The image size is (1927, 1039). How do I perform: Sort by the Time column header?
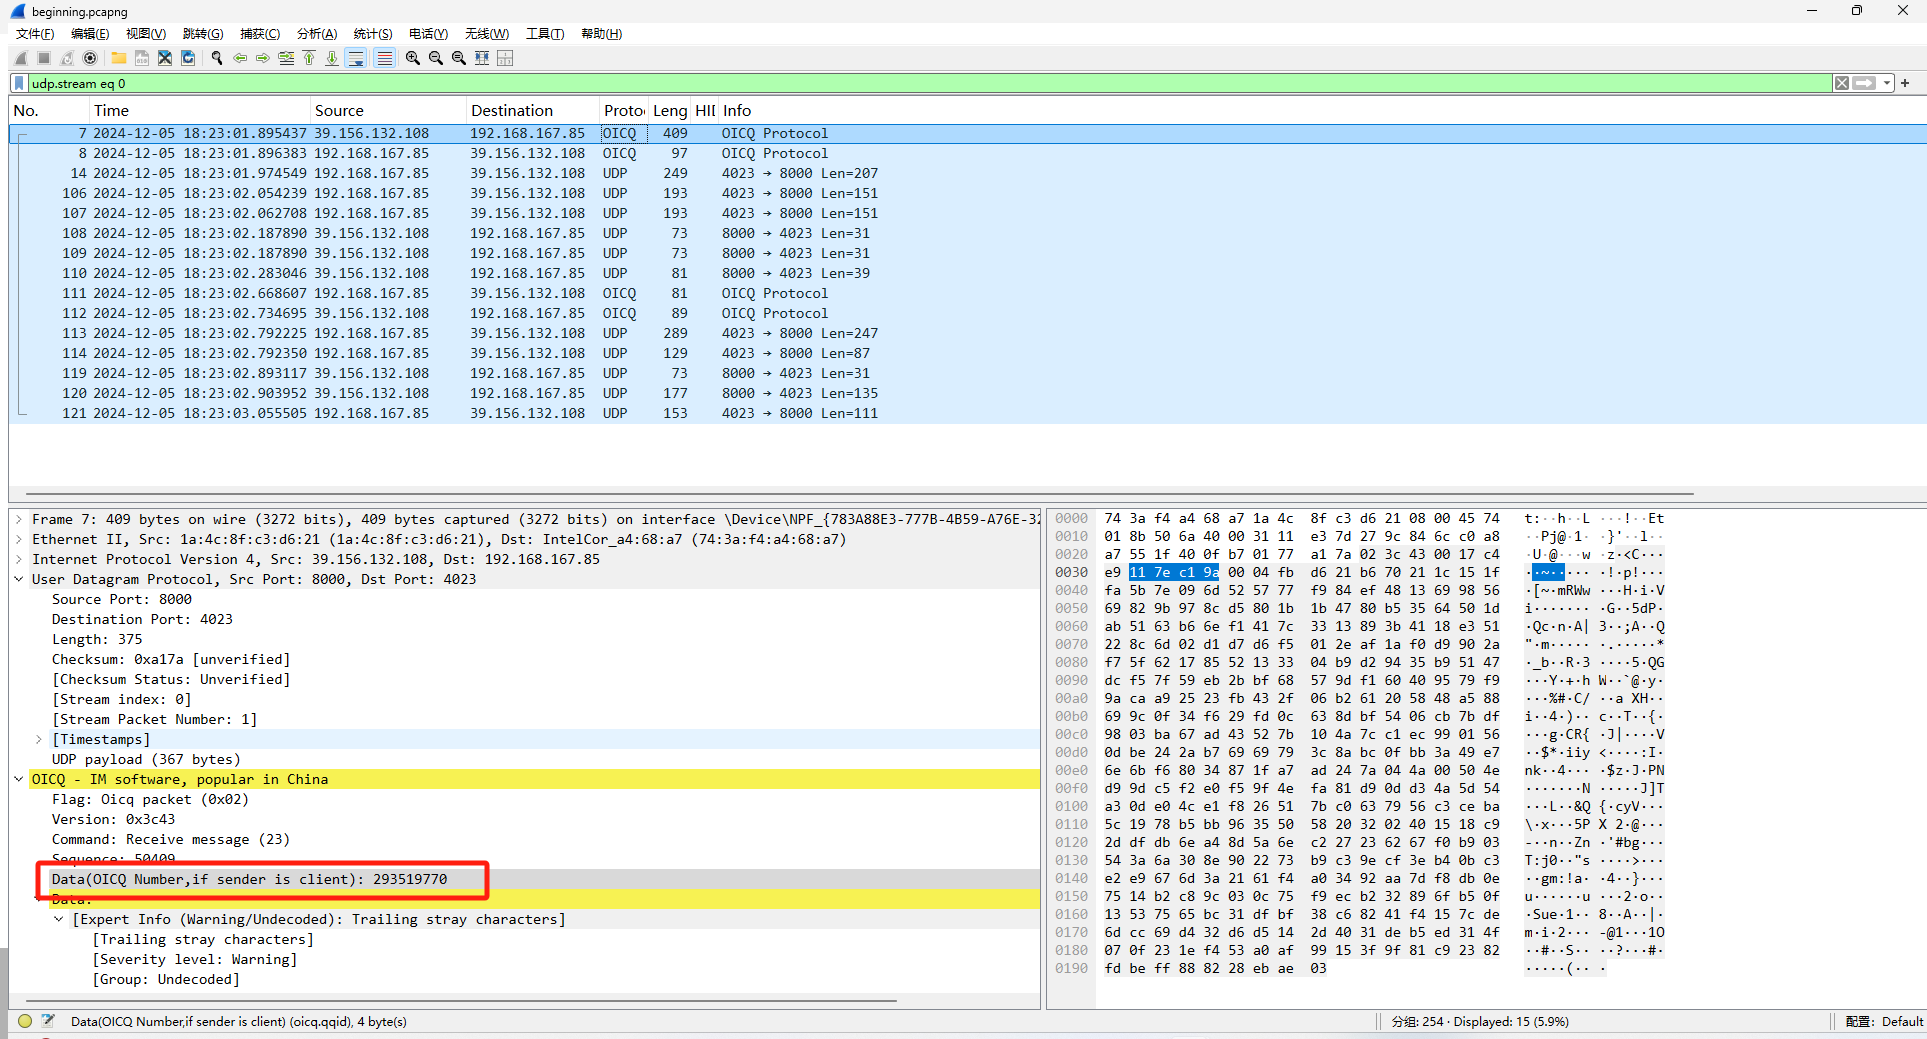pyautogui.click(x=200, y=111)
